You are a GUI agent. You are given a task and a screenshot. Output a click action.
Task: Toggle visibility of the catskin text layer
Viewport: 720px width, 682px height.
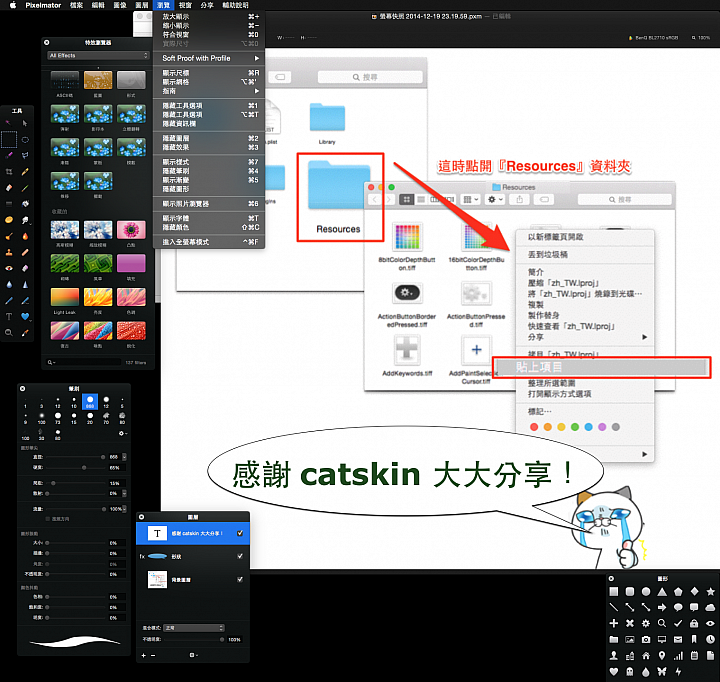(x=240, y=533)
